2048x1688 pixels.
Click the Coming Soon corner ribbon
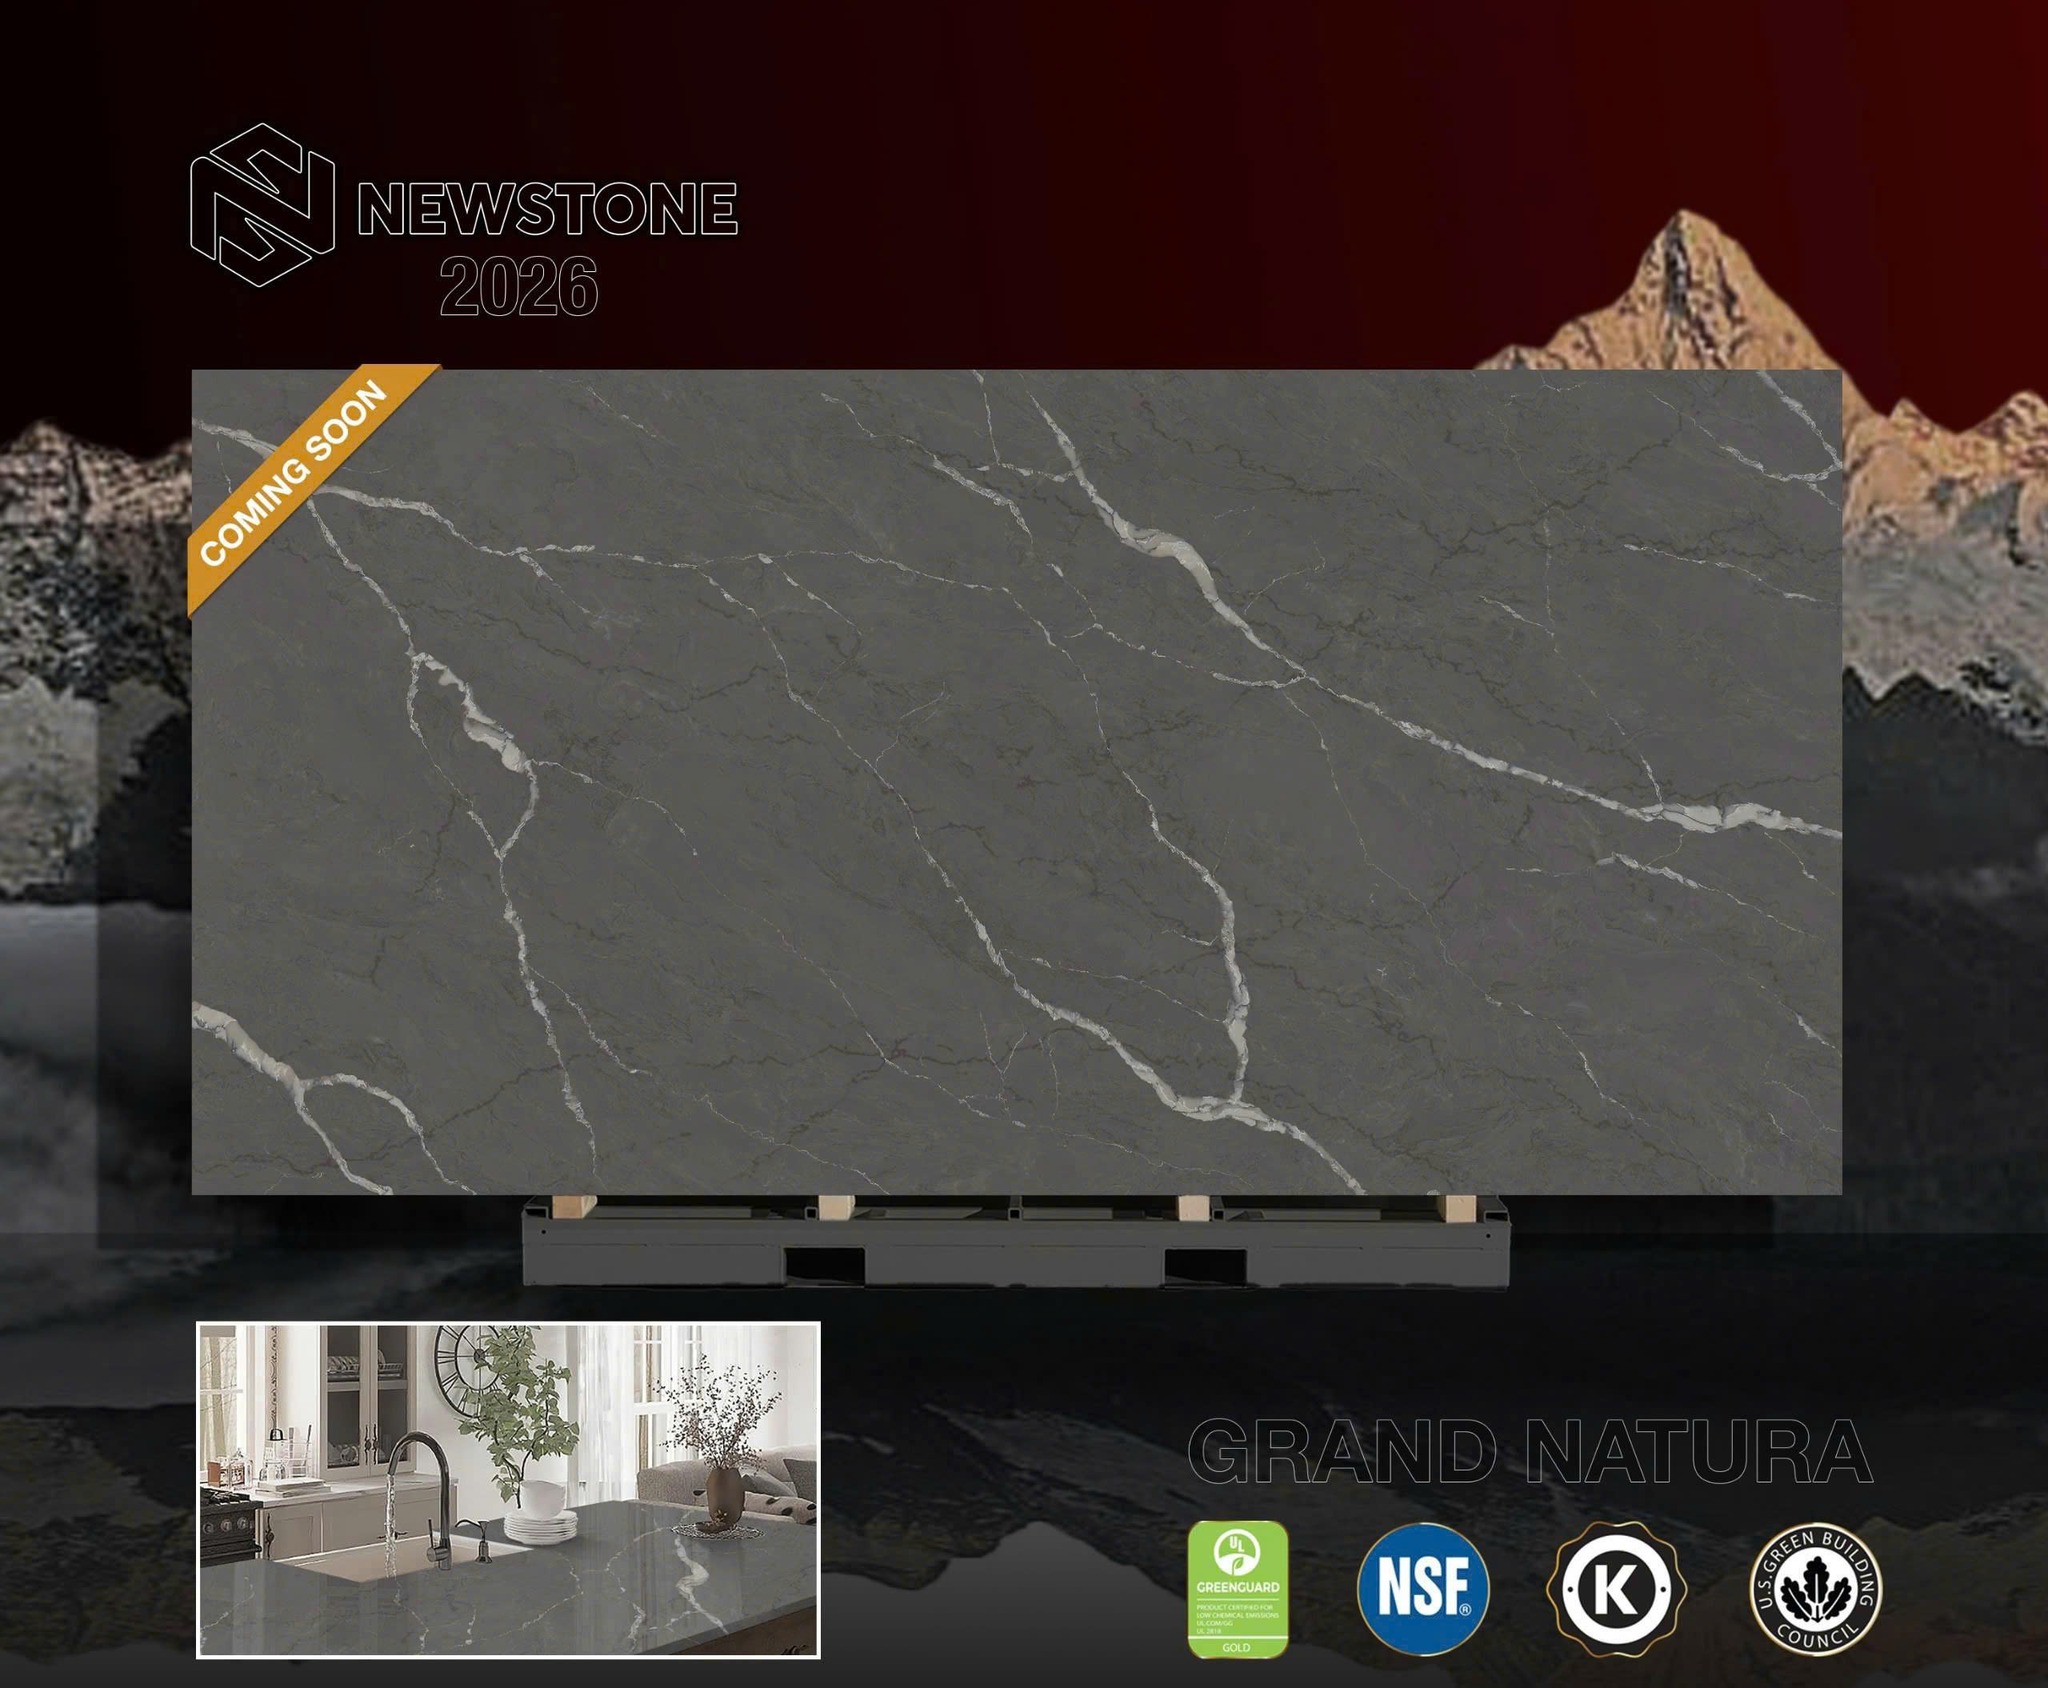tap(295, 473)
